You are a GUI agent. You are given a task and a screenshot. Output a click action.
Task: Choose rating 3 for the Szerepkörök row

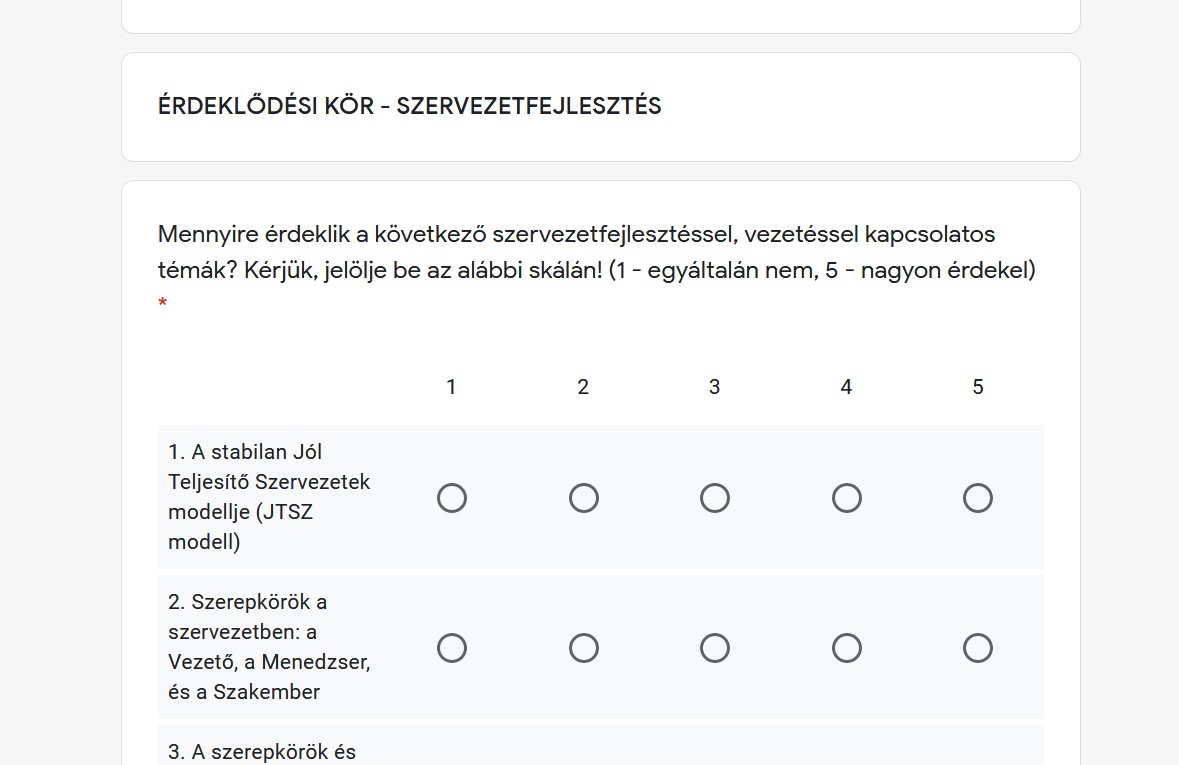pos(714,648)
